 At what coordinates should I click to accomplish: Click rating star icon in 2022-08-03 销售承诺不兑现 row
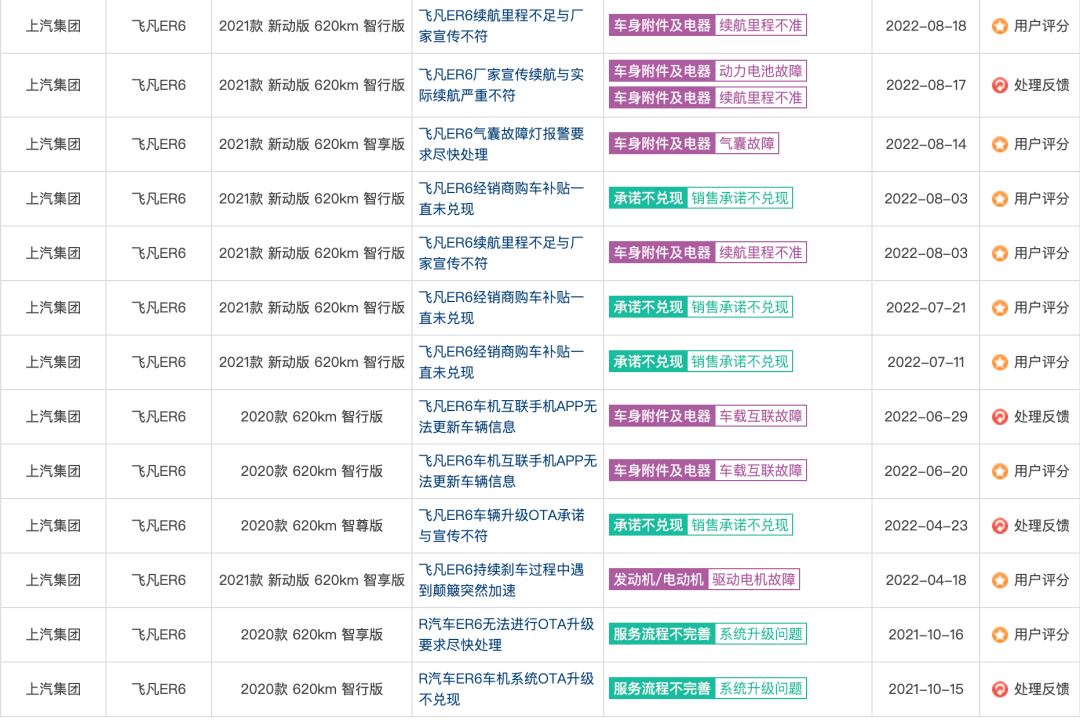(999, 199)
